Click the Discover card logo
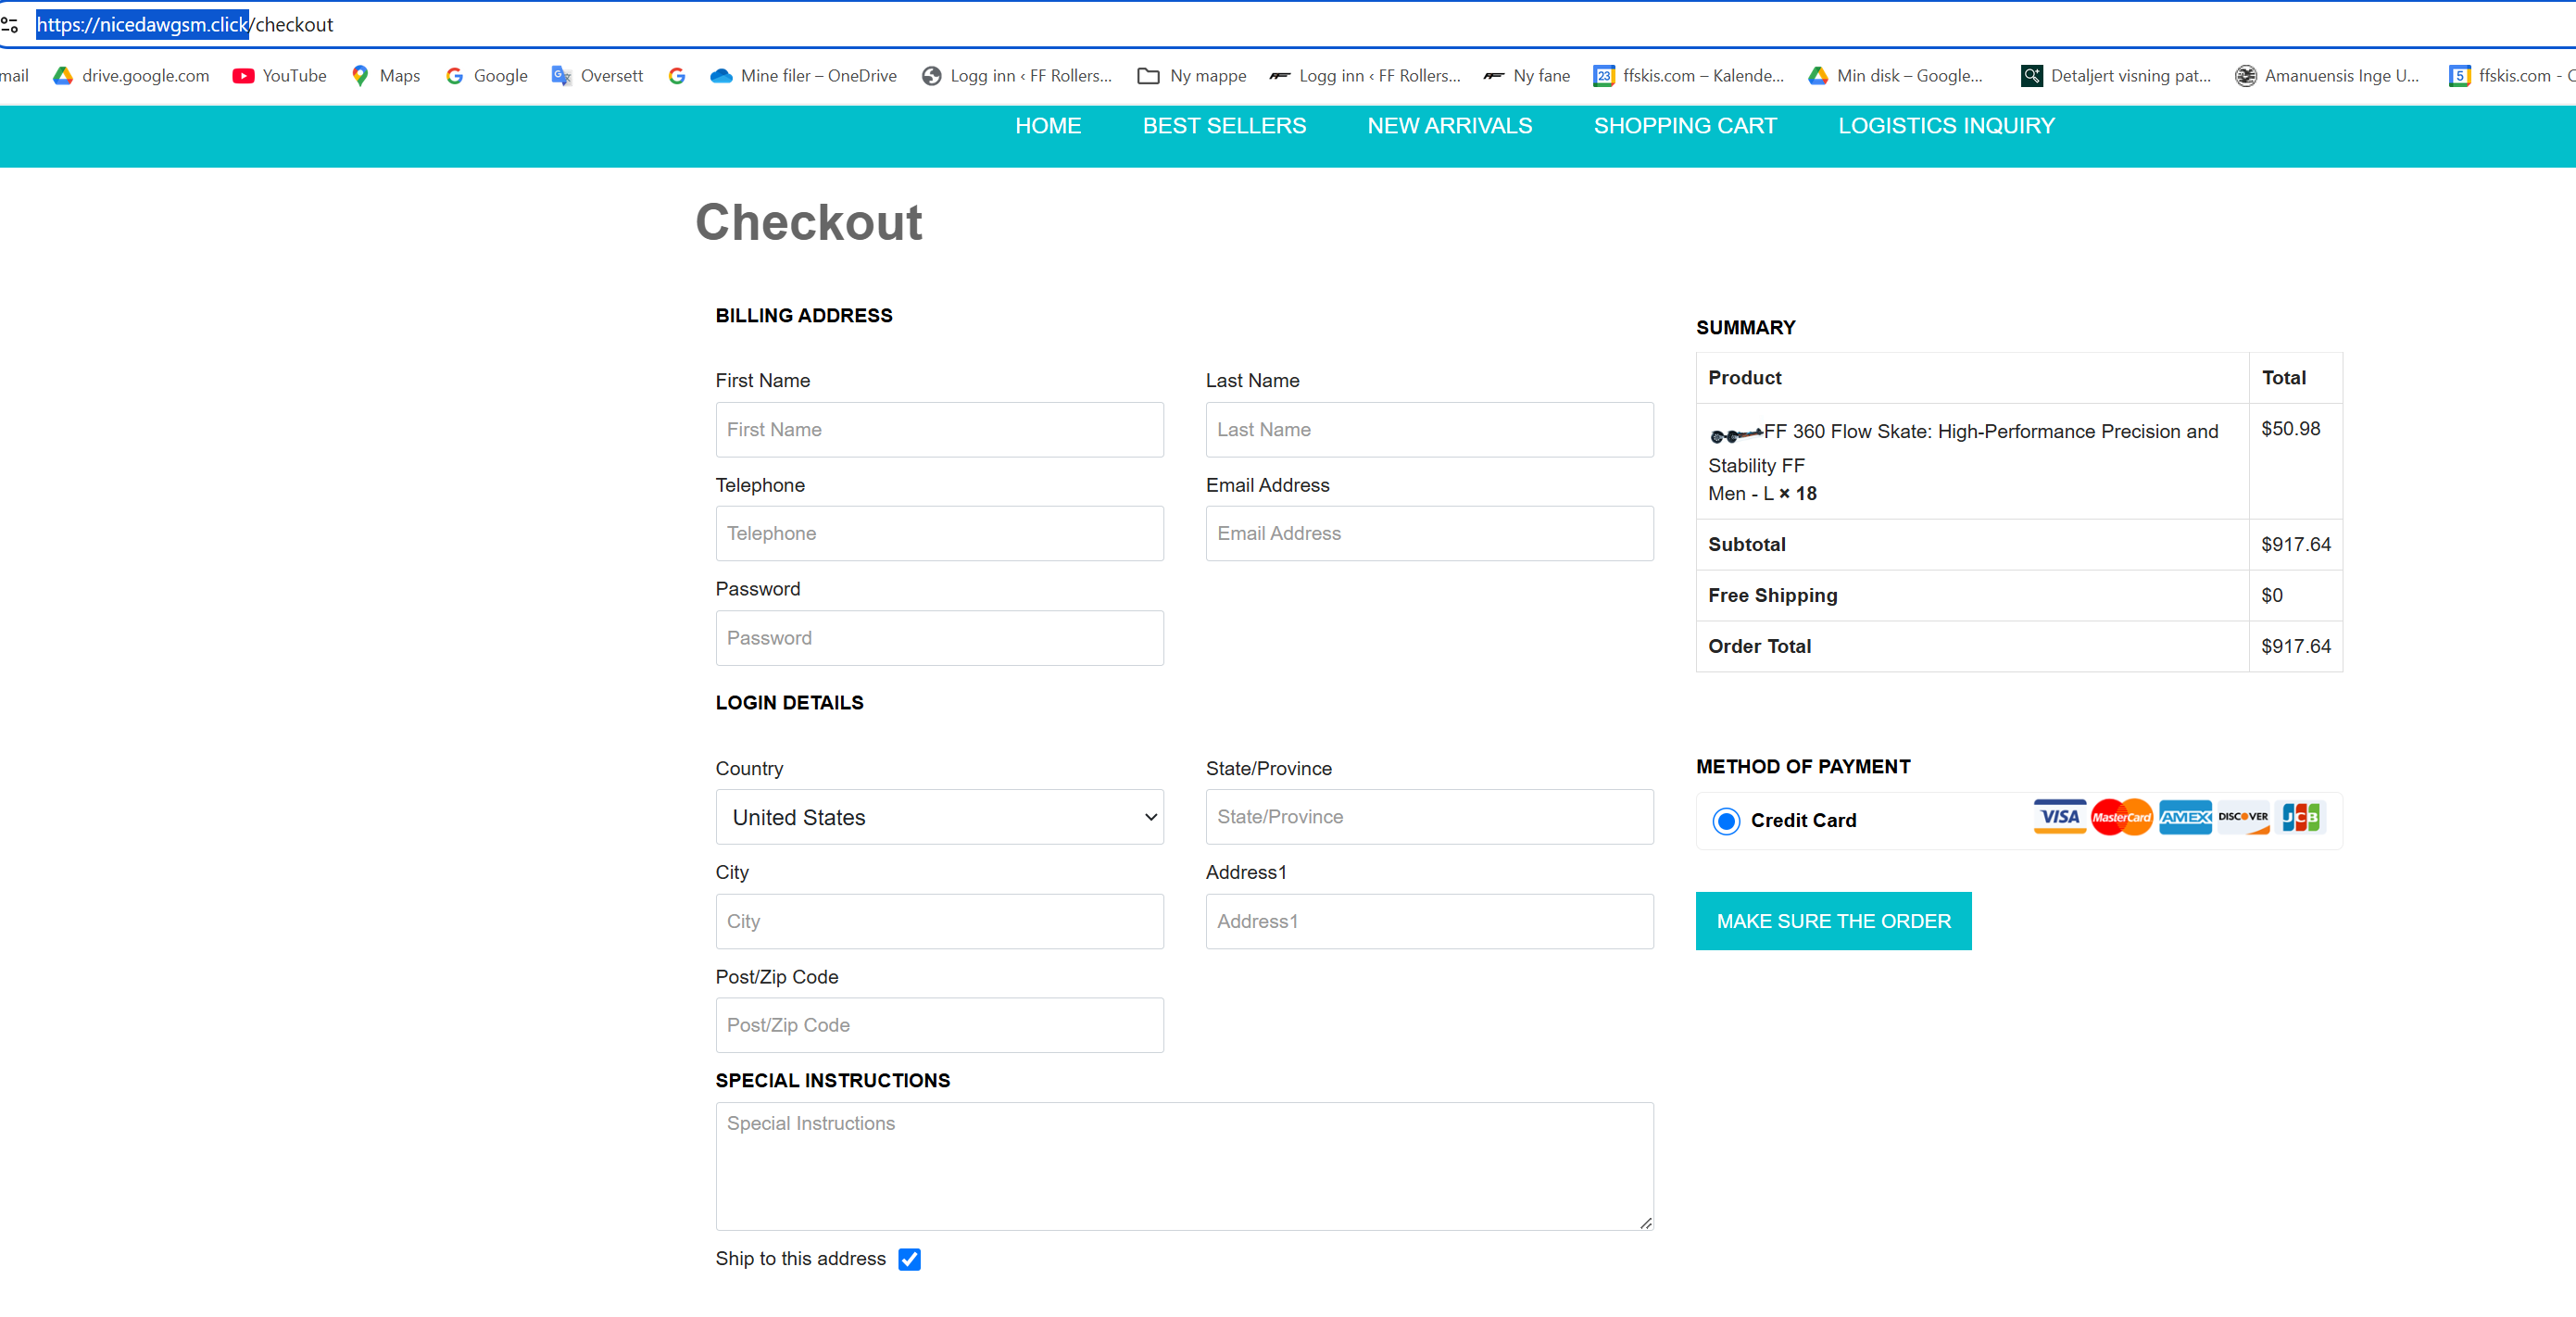The image size is (2576, 1317). (2243, 817)
